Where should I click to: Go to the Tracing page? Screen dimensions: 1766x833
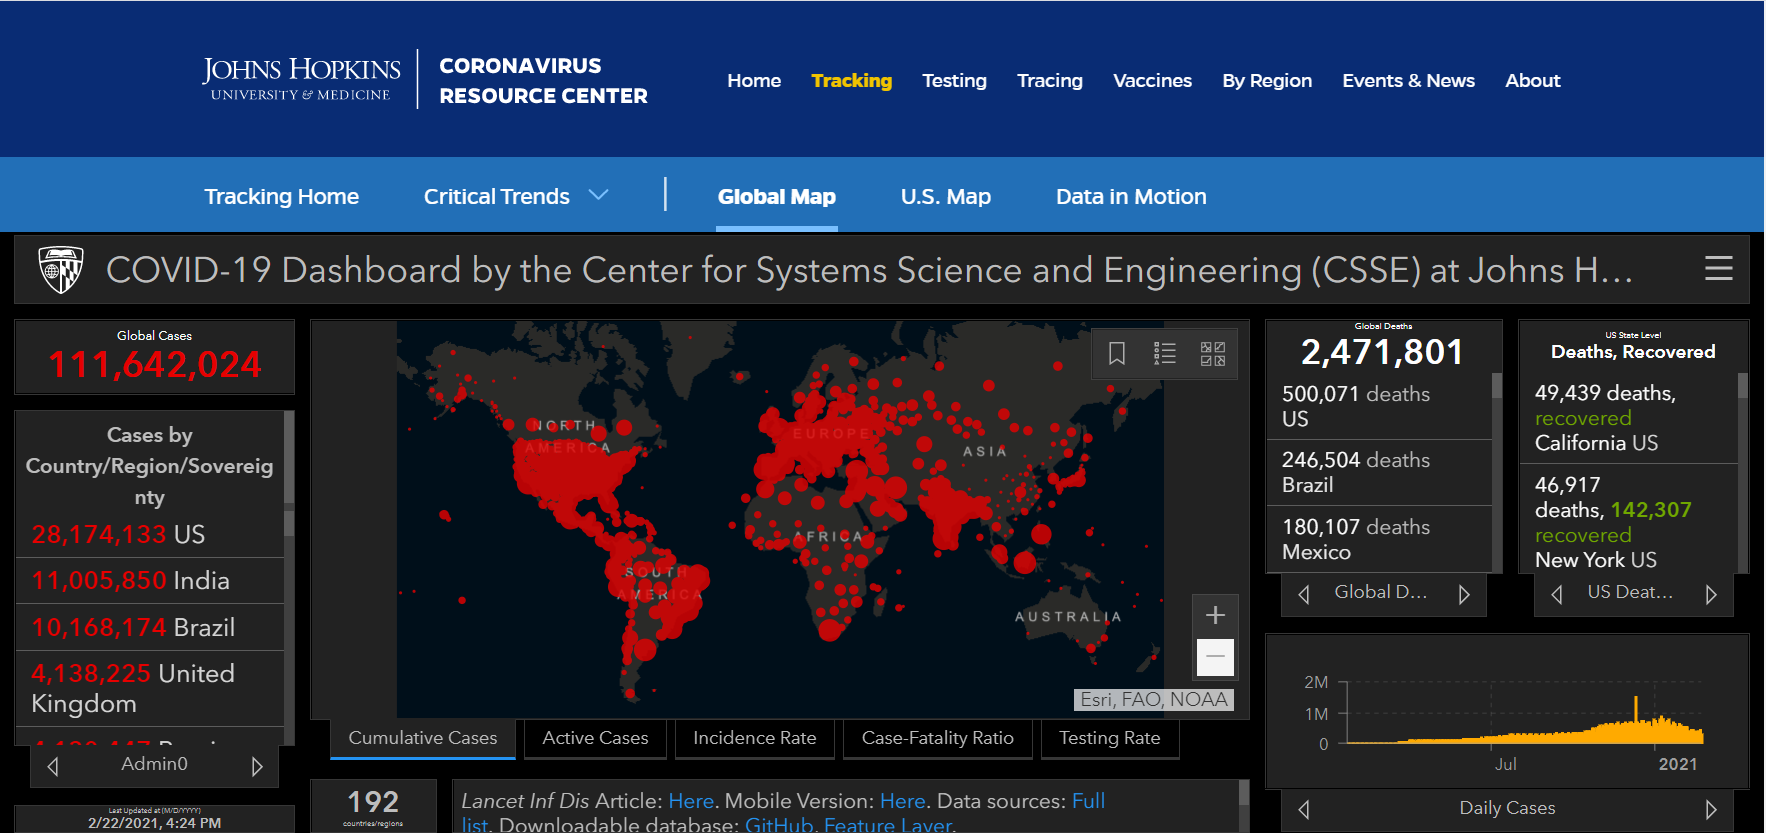tap(1050, 81)
